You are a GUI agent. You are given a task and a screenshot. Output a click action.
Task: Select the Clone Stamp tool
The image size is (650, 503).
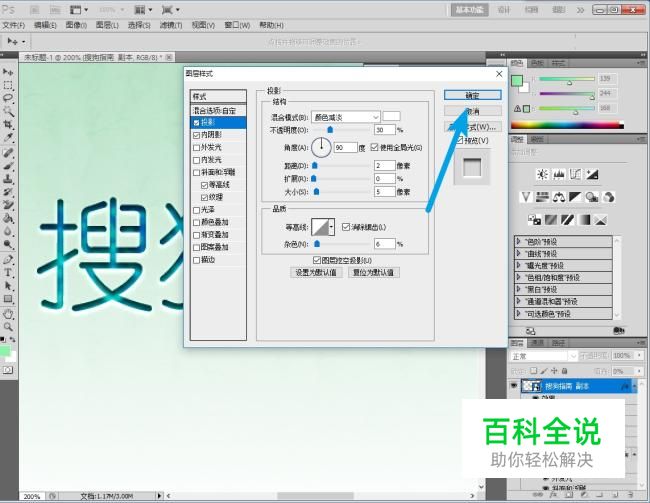coord(8,179)
